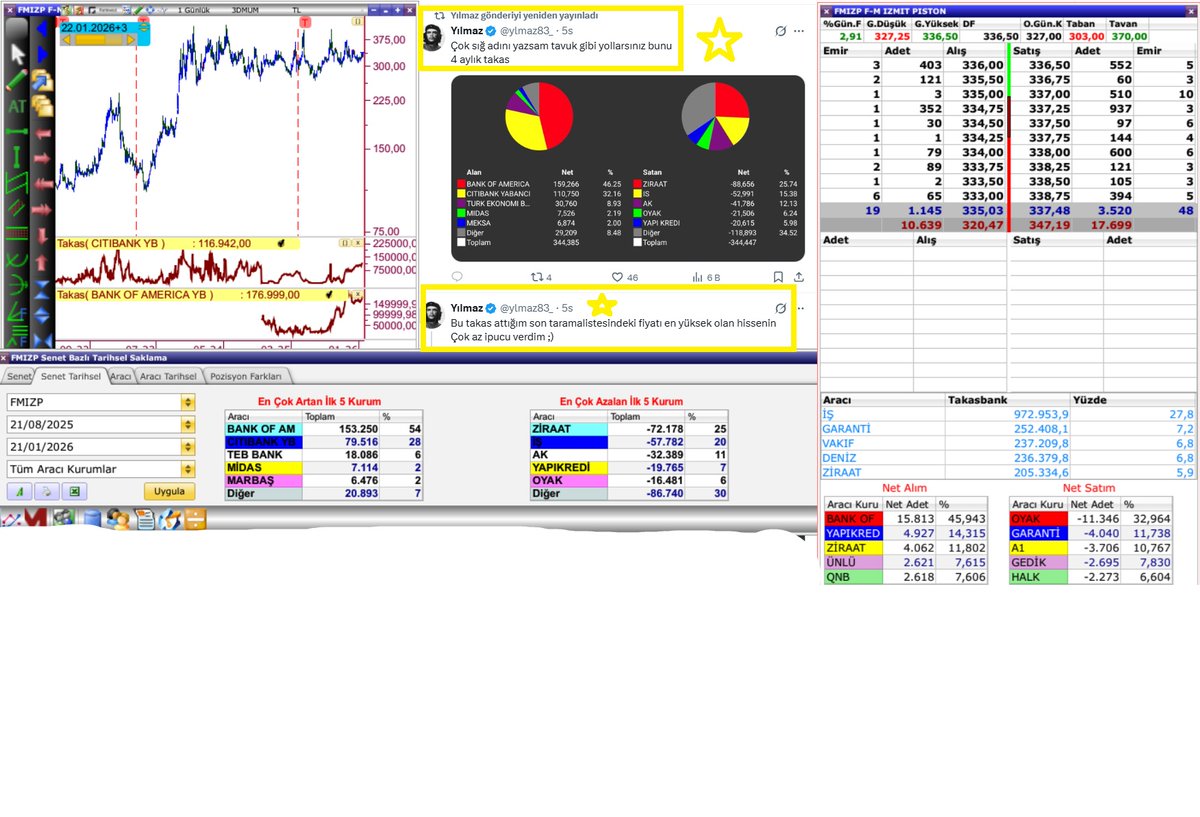Select the arrow cursor tool in chart toolbar
This screenshot has height=817, width=1200.
coord(18,54)
